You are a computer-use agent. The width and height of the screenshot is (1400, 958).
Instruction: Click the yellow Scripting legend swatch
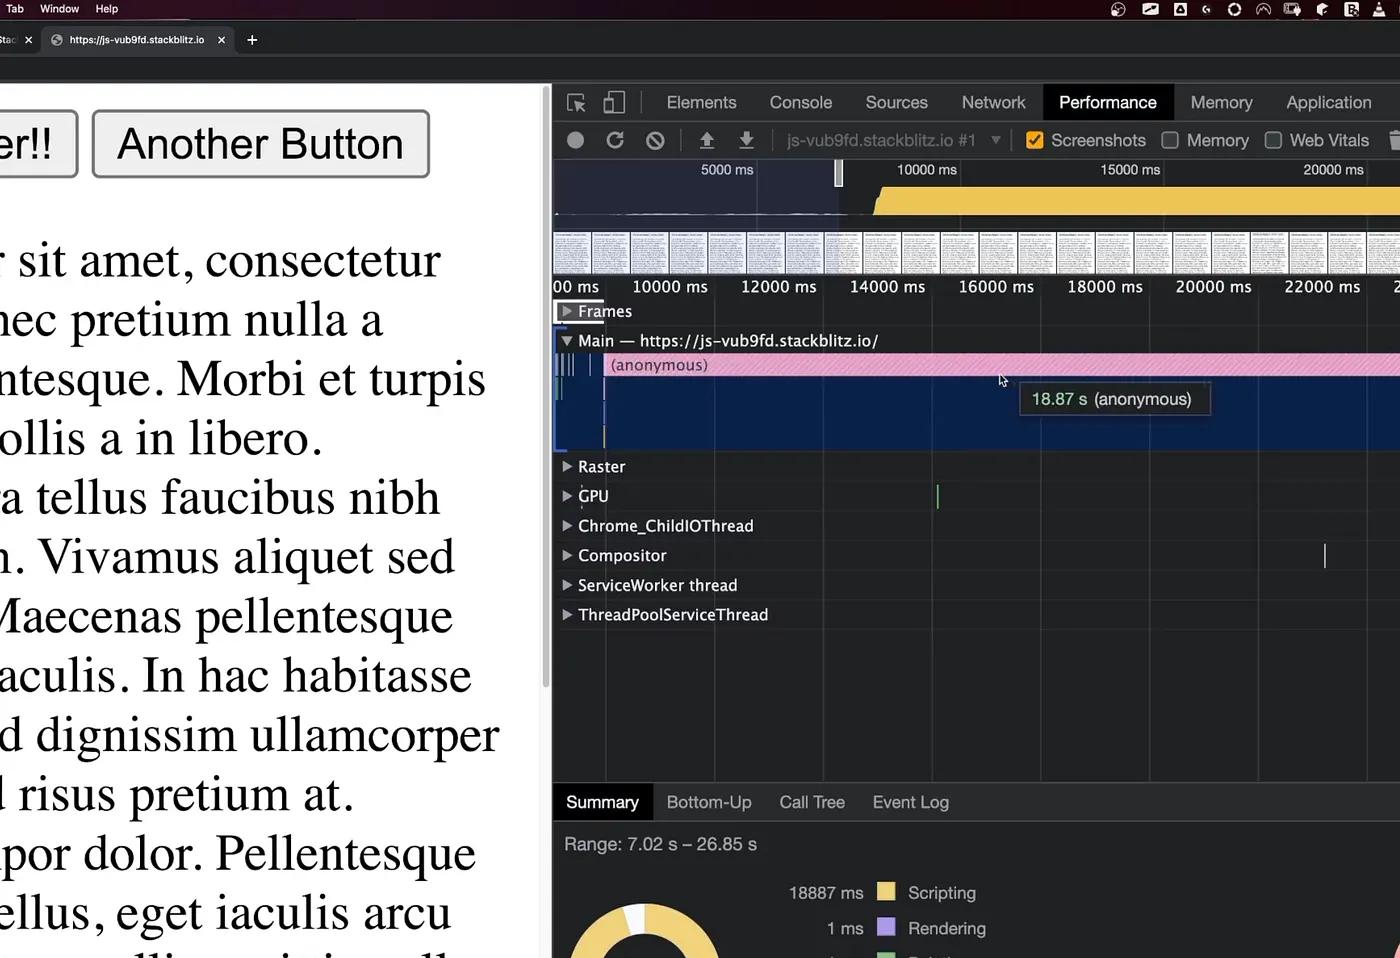tap(886, 891)
